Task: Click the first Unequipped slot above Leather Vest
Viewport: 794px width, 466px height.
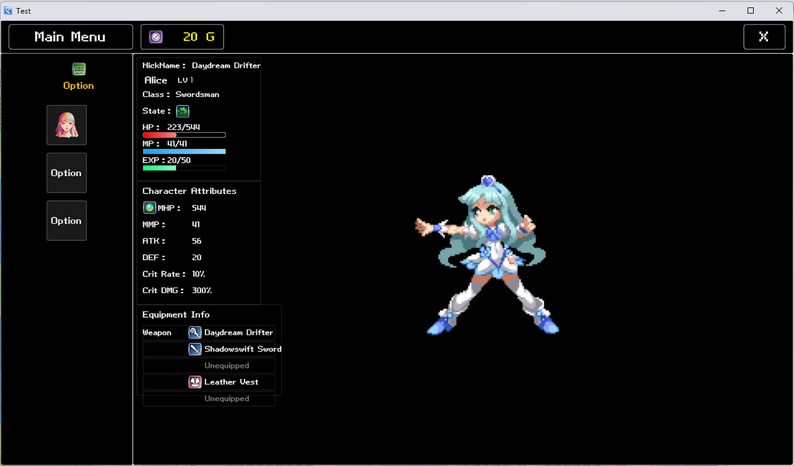Action: (209, 366)
